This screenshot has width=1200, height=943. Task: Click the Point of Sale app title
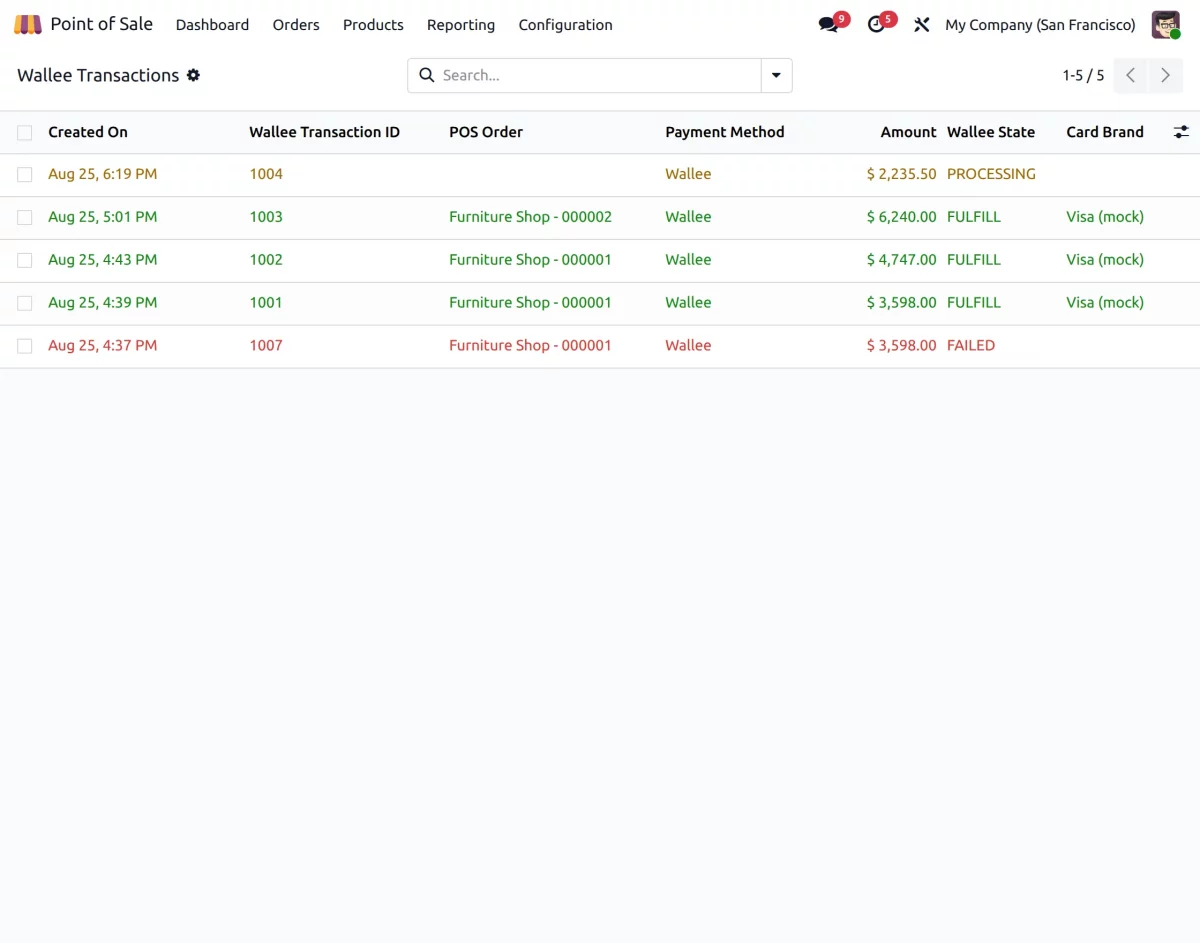pos(102,24)
